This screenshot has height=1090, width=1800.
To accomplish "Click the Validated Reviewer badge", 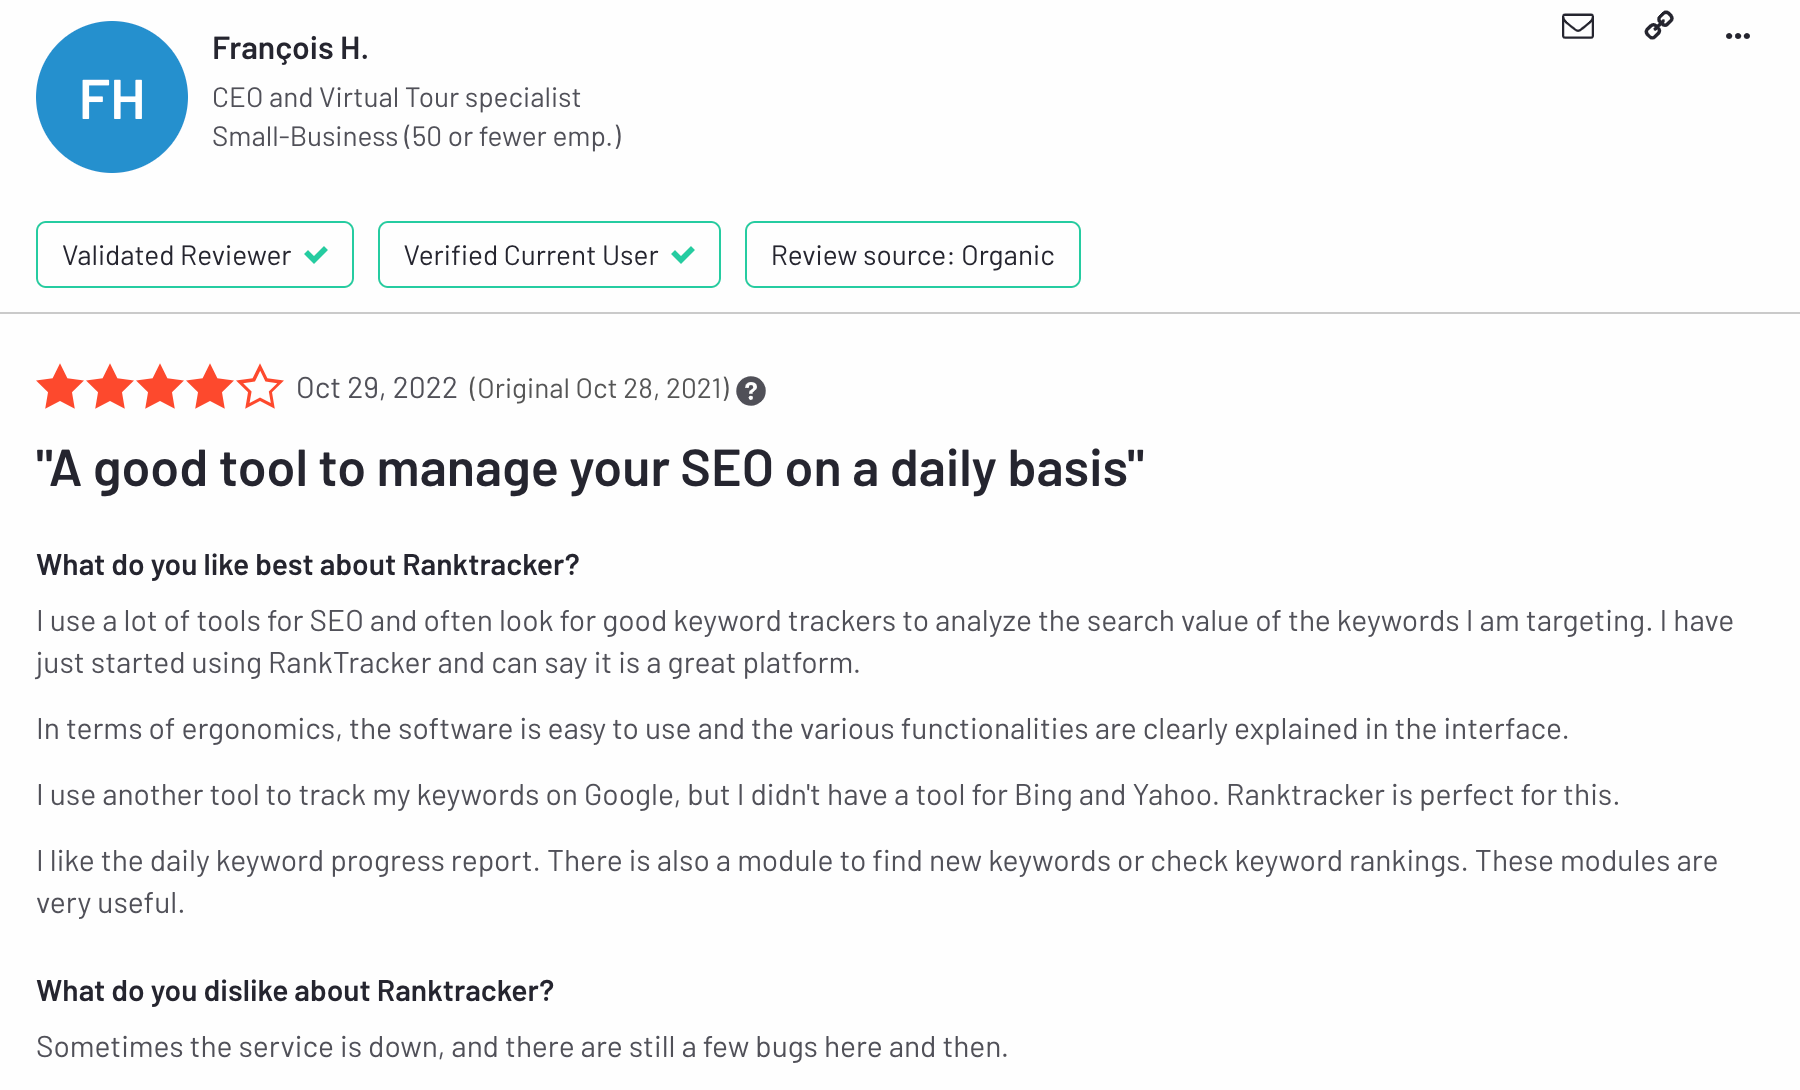I will [195, 255].
